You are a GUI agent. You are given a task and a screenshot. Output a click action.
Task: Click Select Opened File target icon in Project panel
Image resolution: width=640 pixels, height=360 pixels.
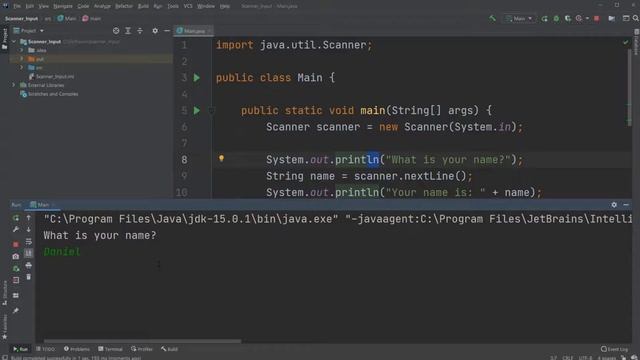[x=116, y=31]
